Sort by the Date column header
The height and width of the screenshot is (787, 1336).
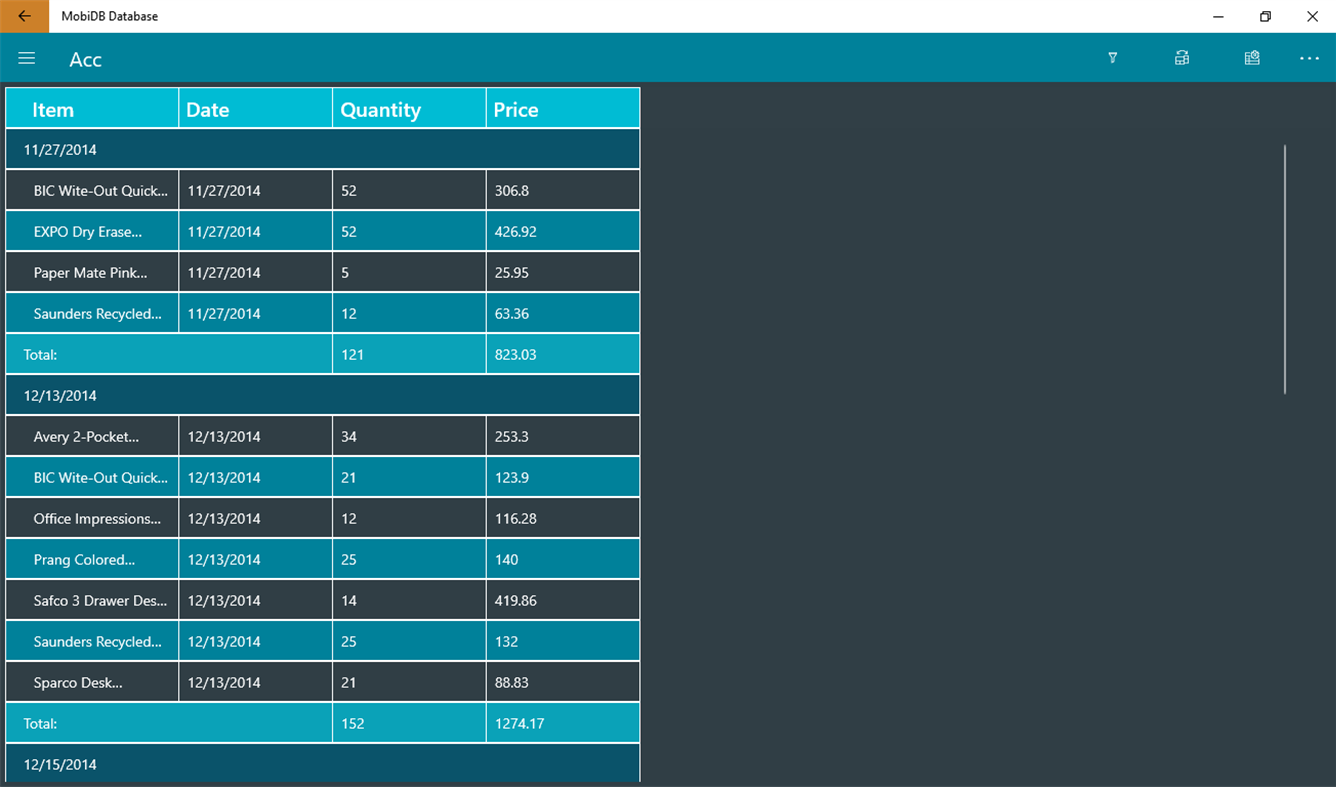coord(256,109)
